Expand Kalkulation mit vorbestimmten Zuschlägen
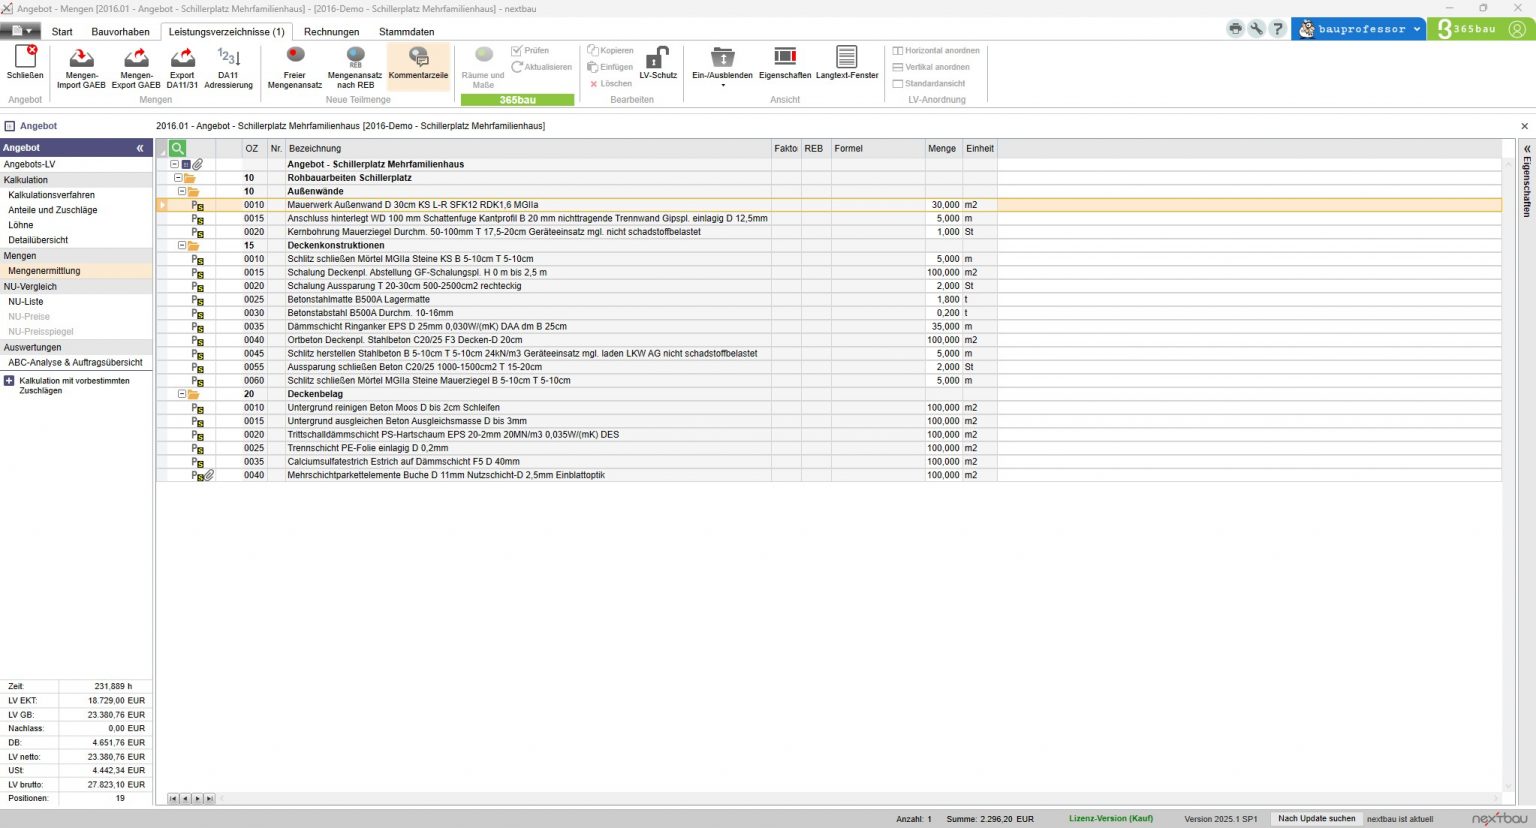 pyautogui.click(x=9, y=381)
